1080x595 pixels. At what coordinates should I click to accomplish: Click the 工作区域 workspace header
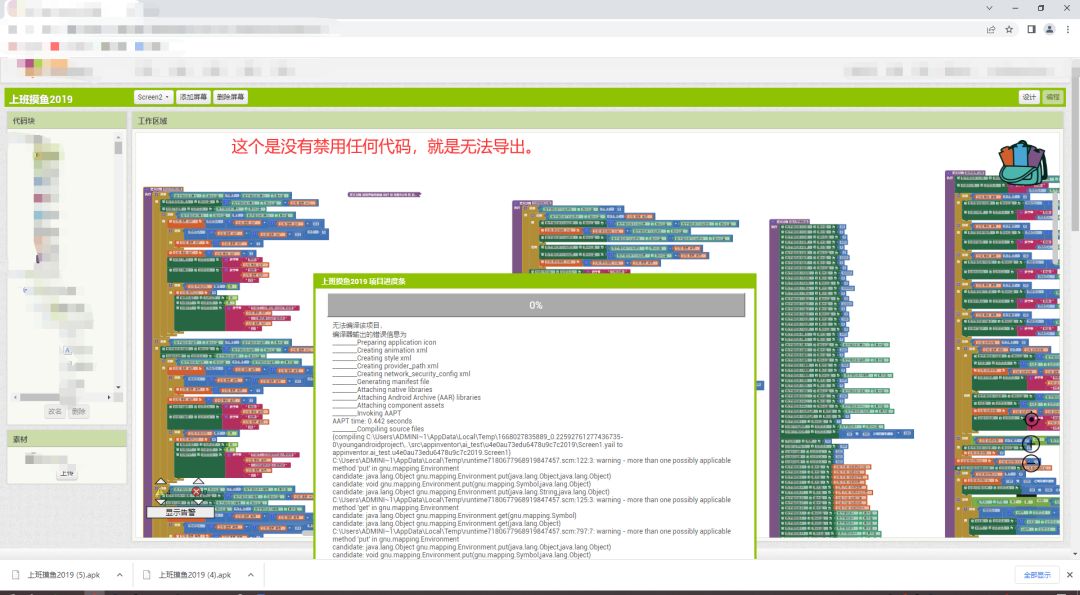(x=597, y=121)
